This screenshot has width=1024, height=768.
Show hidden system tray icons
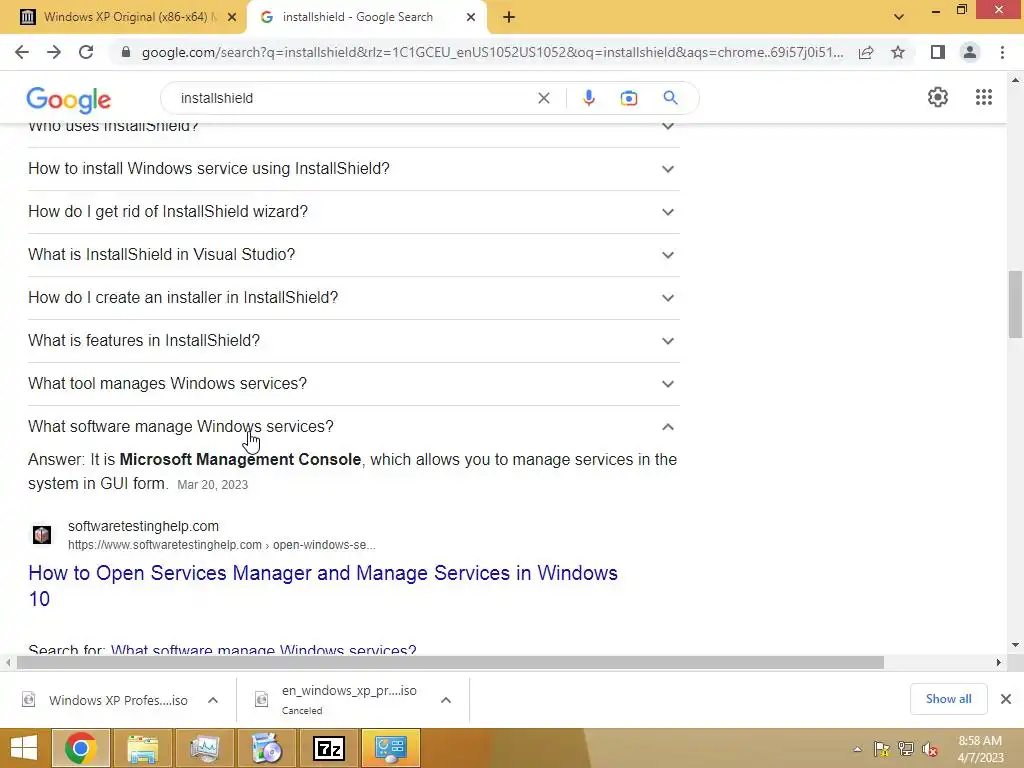pyautogui.click(x=857, y=749)
